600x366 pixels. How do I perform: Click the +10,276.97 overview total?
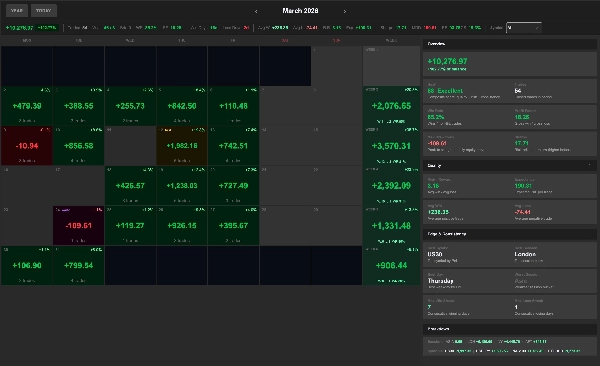pos(447,61)
